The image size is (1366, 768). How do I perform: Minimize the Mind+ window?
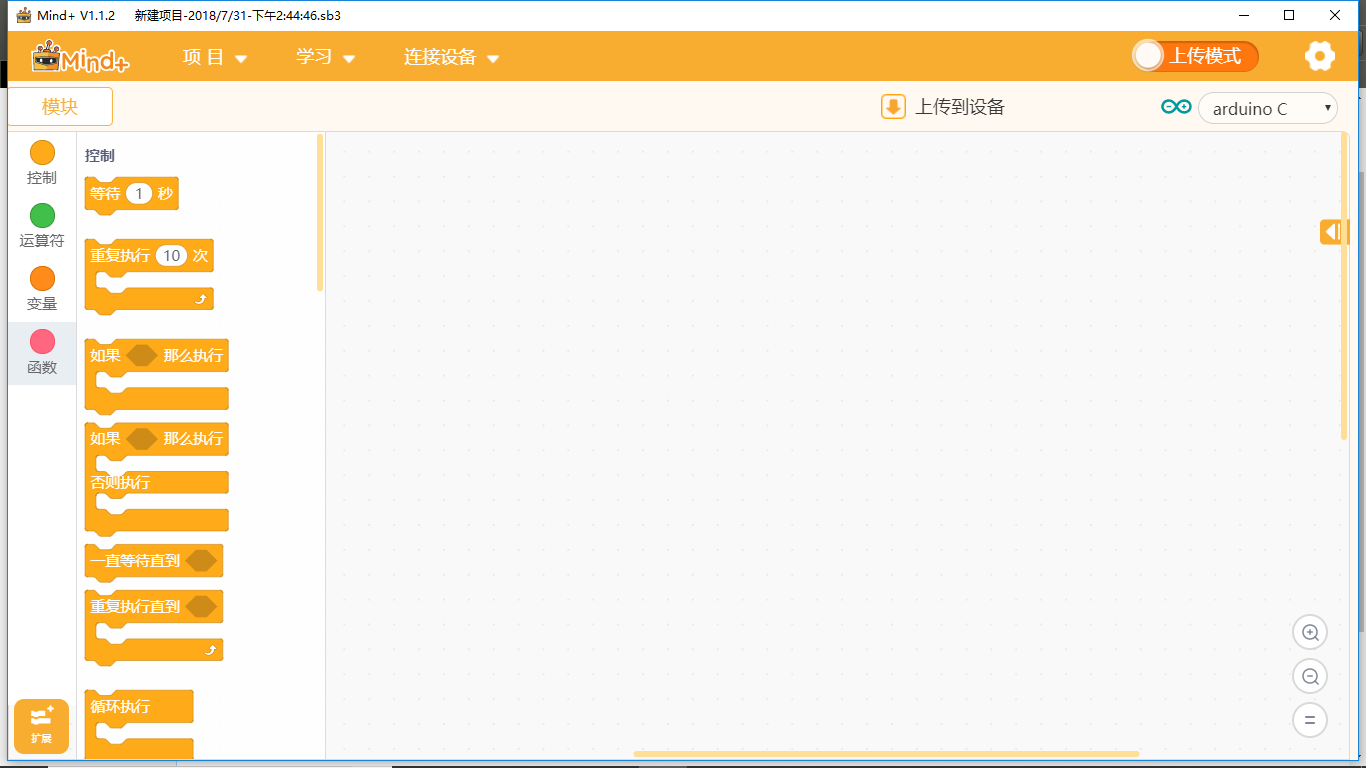(x=1244, y=15)
